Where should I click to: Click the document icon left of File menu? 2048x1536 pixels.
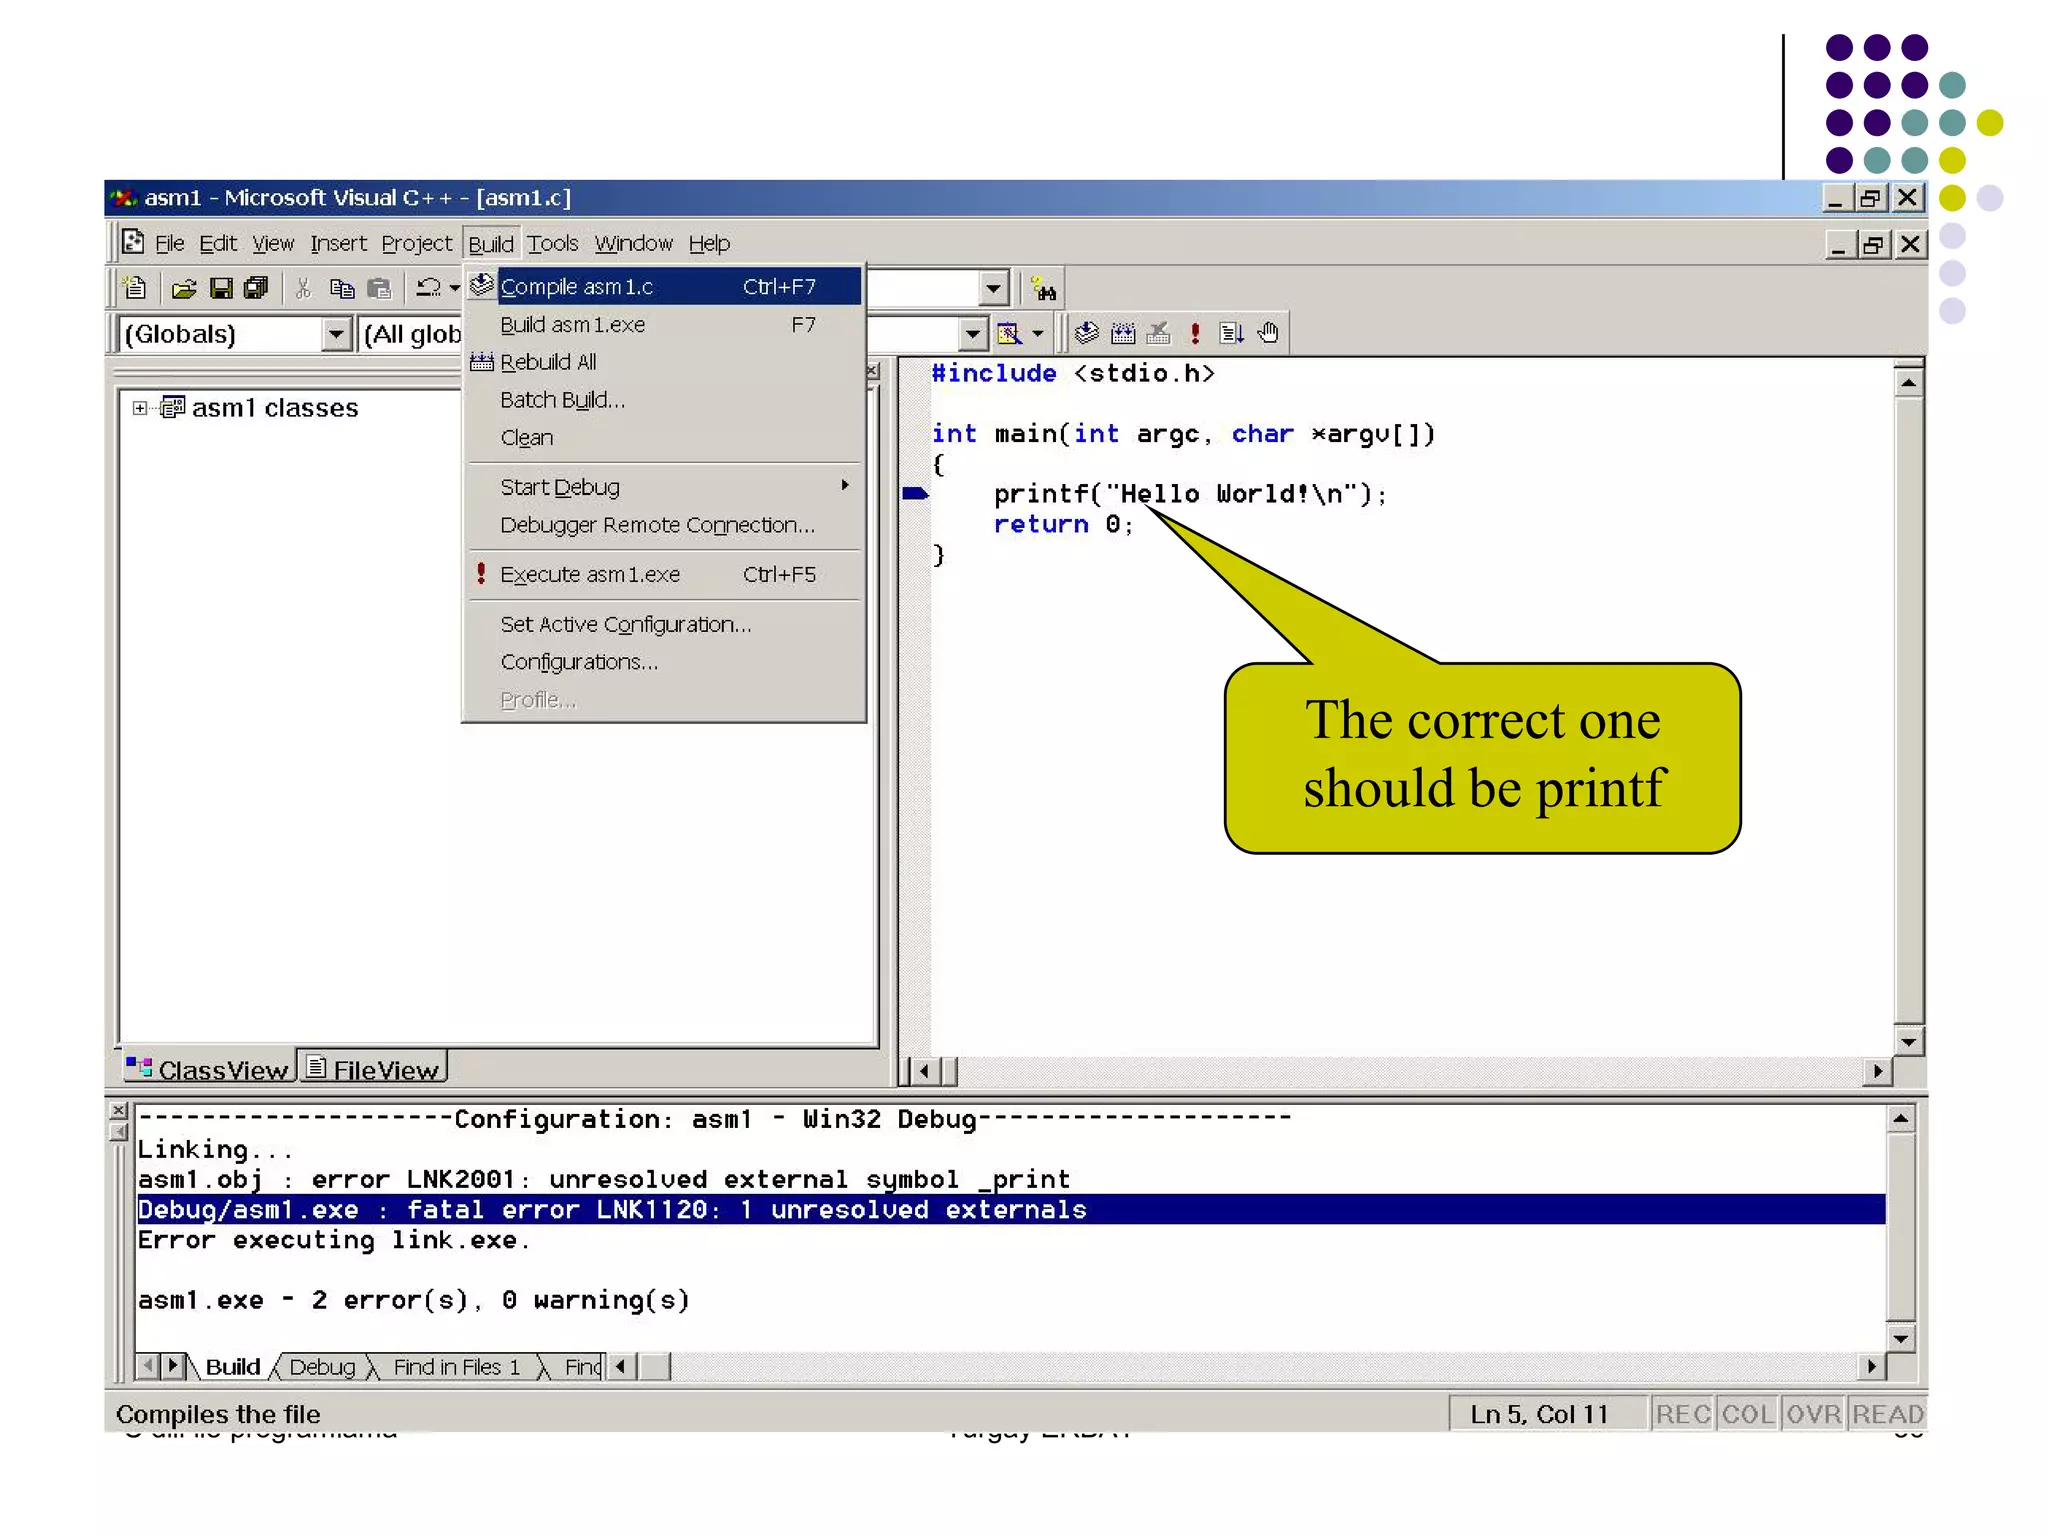tap(133, 242)
